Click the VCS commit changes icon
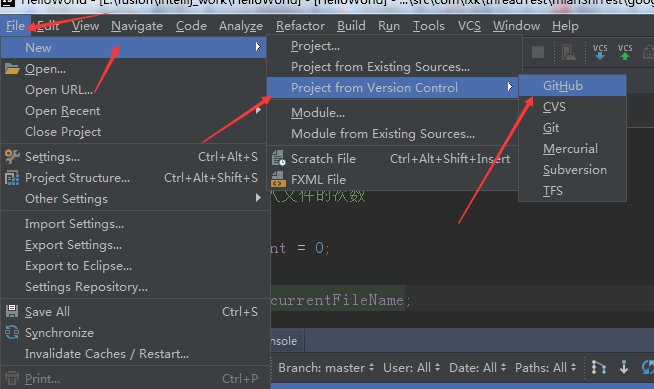654x389 pixels. coord(625,52)
